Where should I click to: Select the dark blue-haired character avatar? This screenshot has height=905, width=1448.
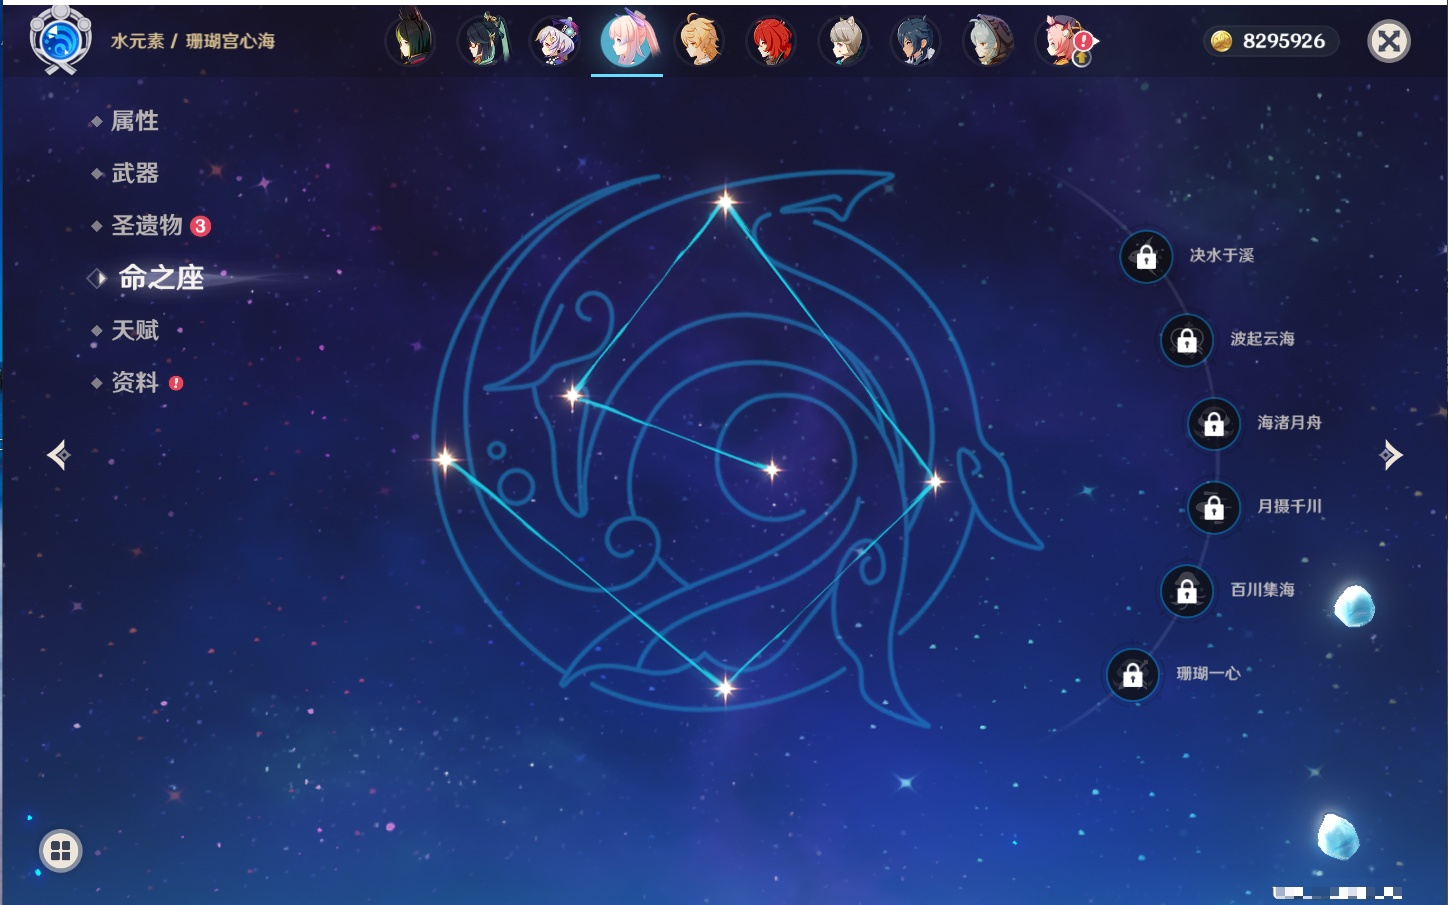click(915, 41)
